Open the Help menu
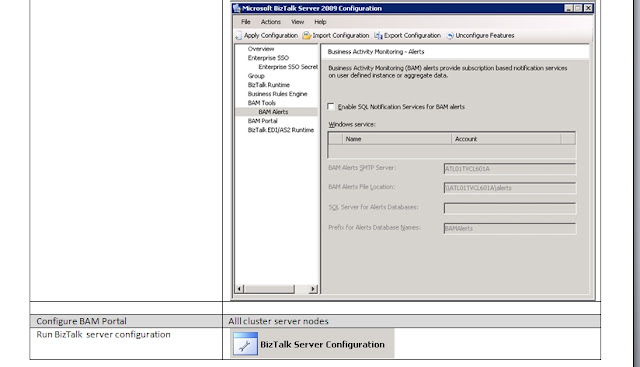 coord(320,22)
